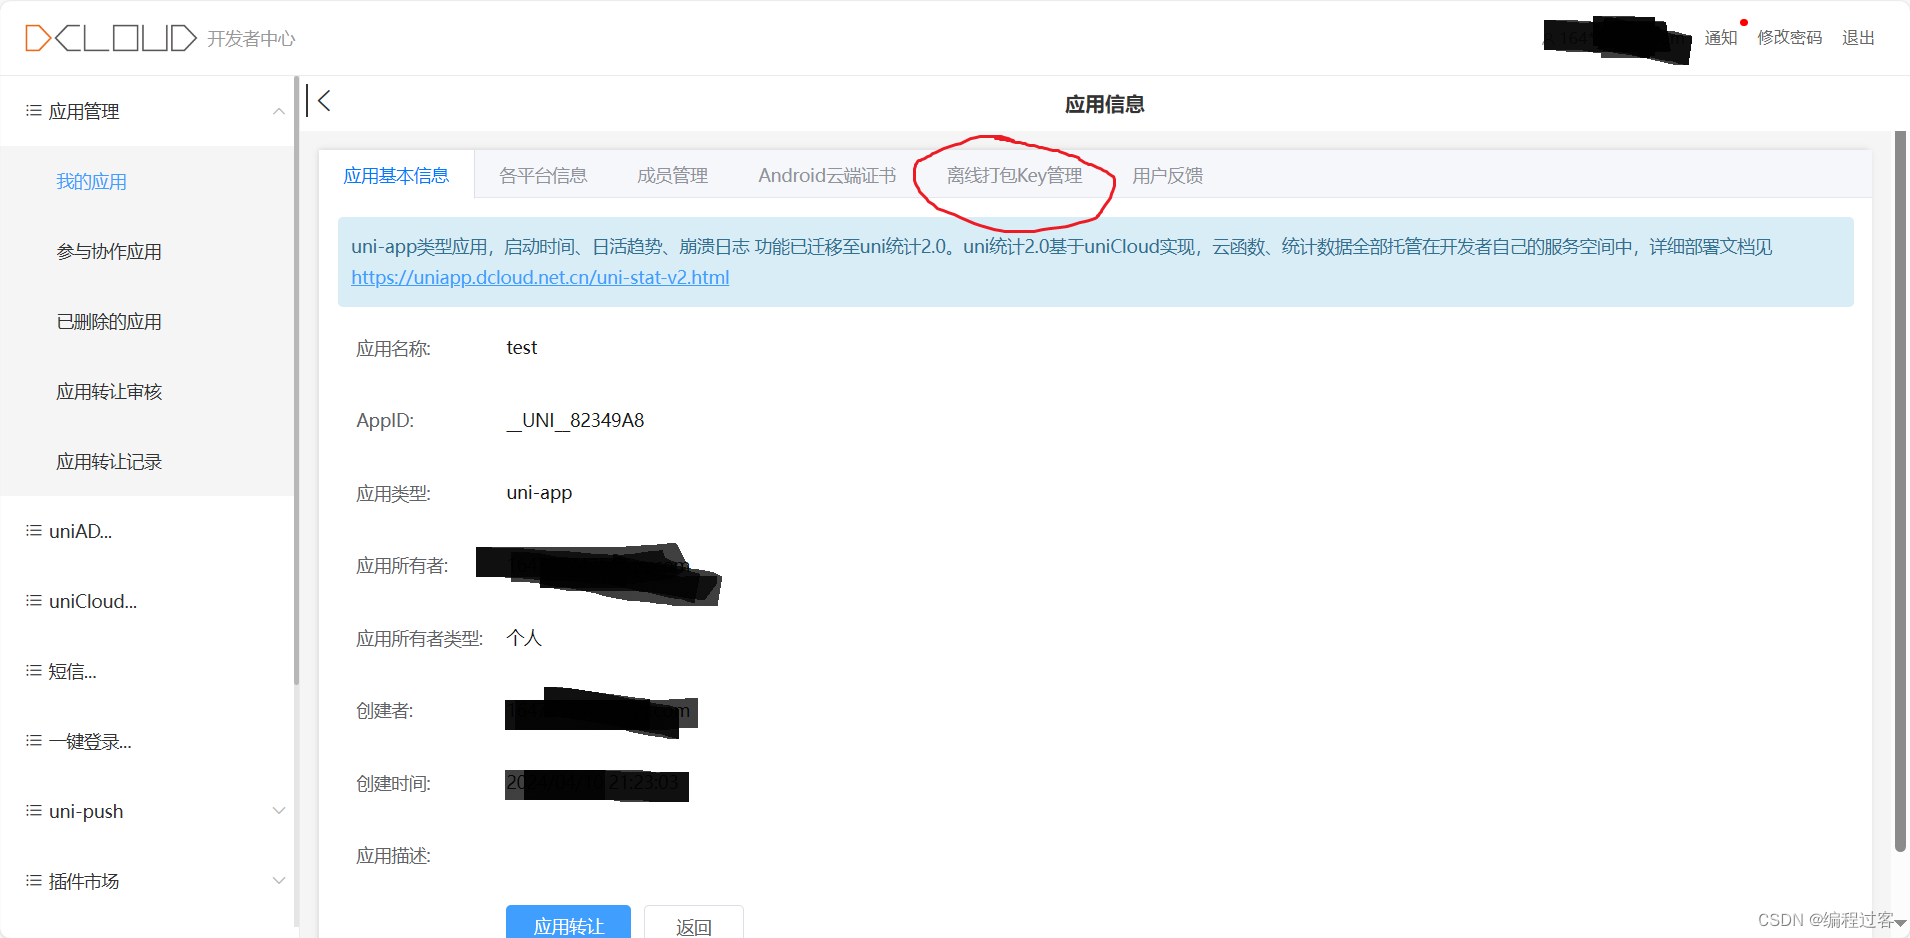
Task: Switch to the 成员管理 tab
Action: click(x=672, y=175)
